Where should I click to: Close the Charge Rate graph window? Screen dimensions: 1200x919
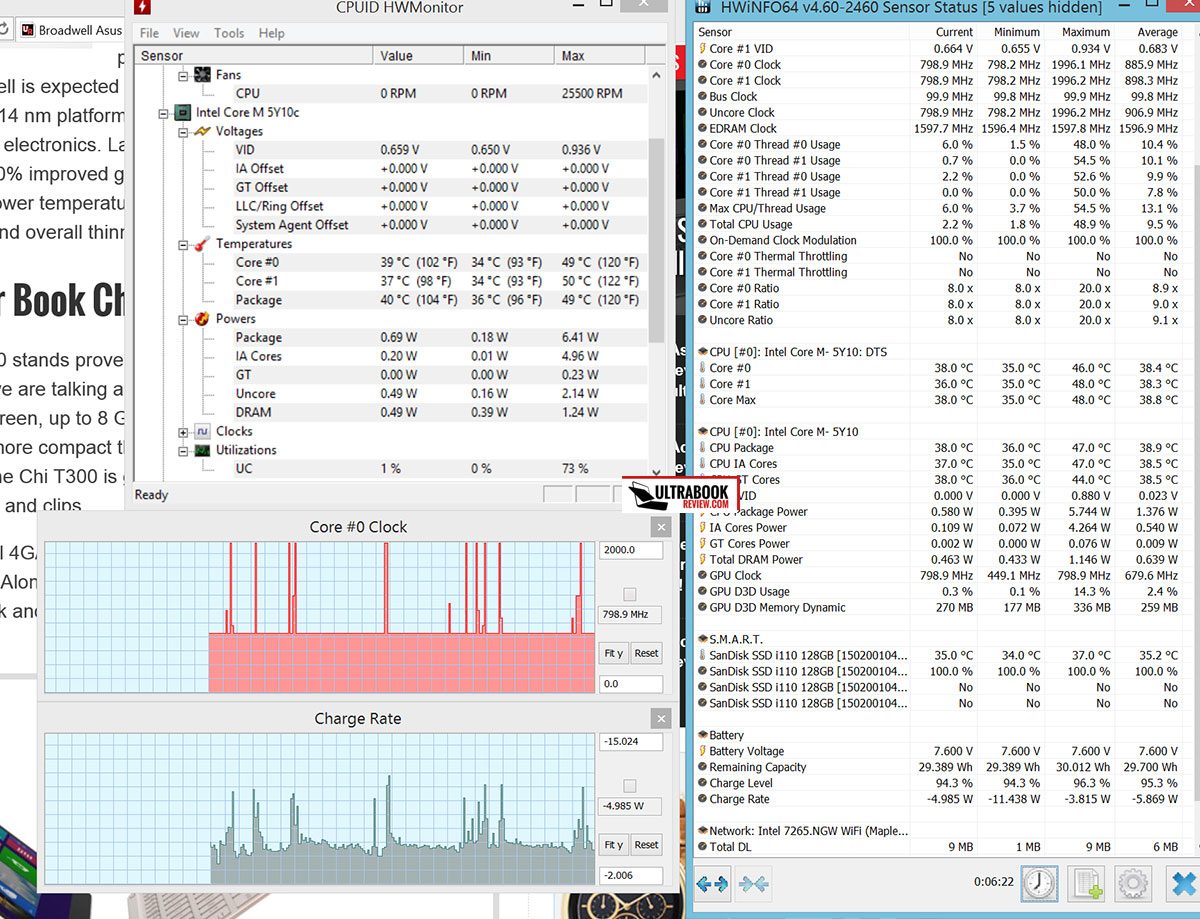tap(660, 719)
